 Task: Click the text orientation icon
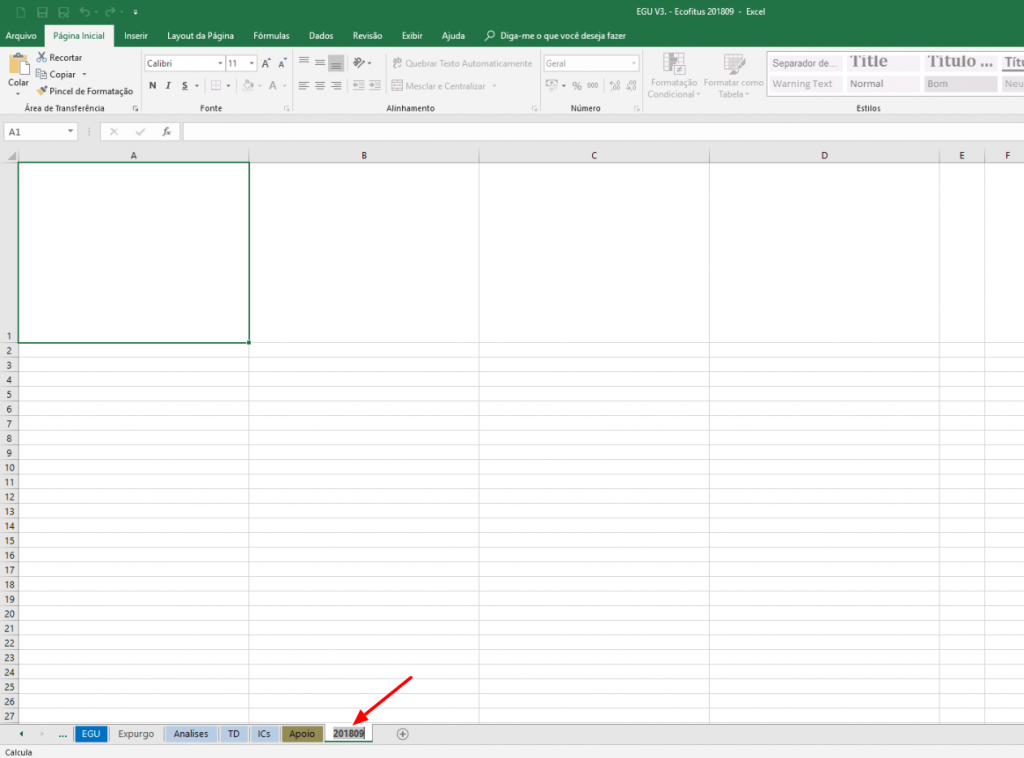point(359,63)
